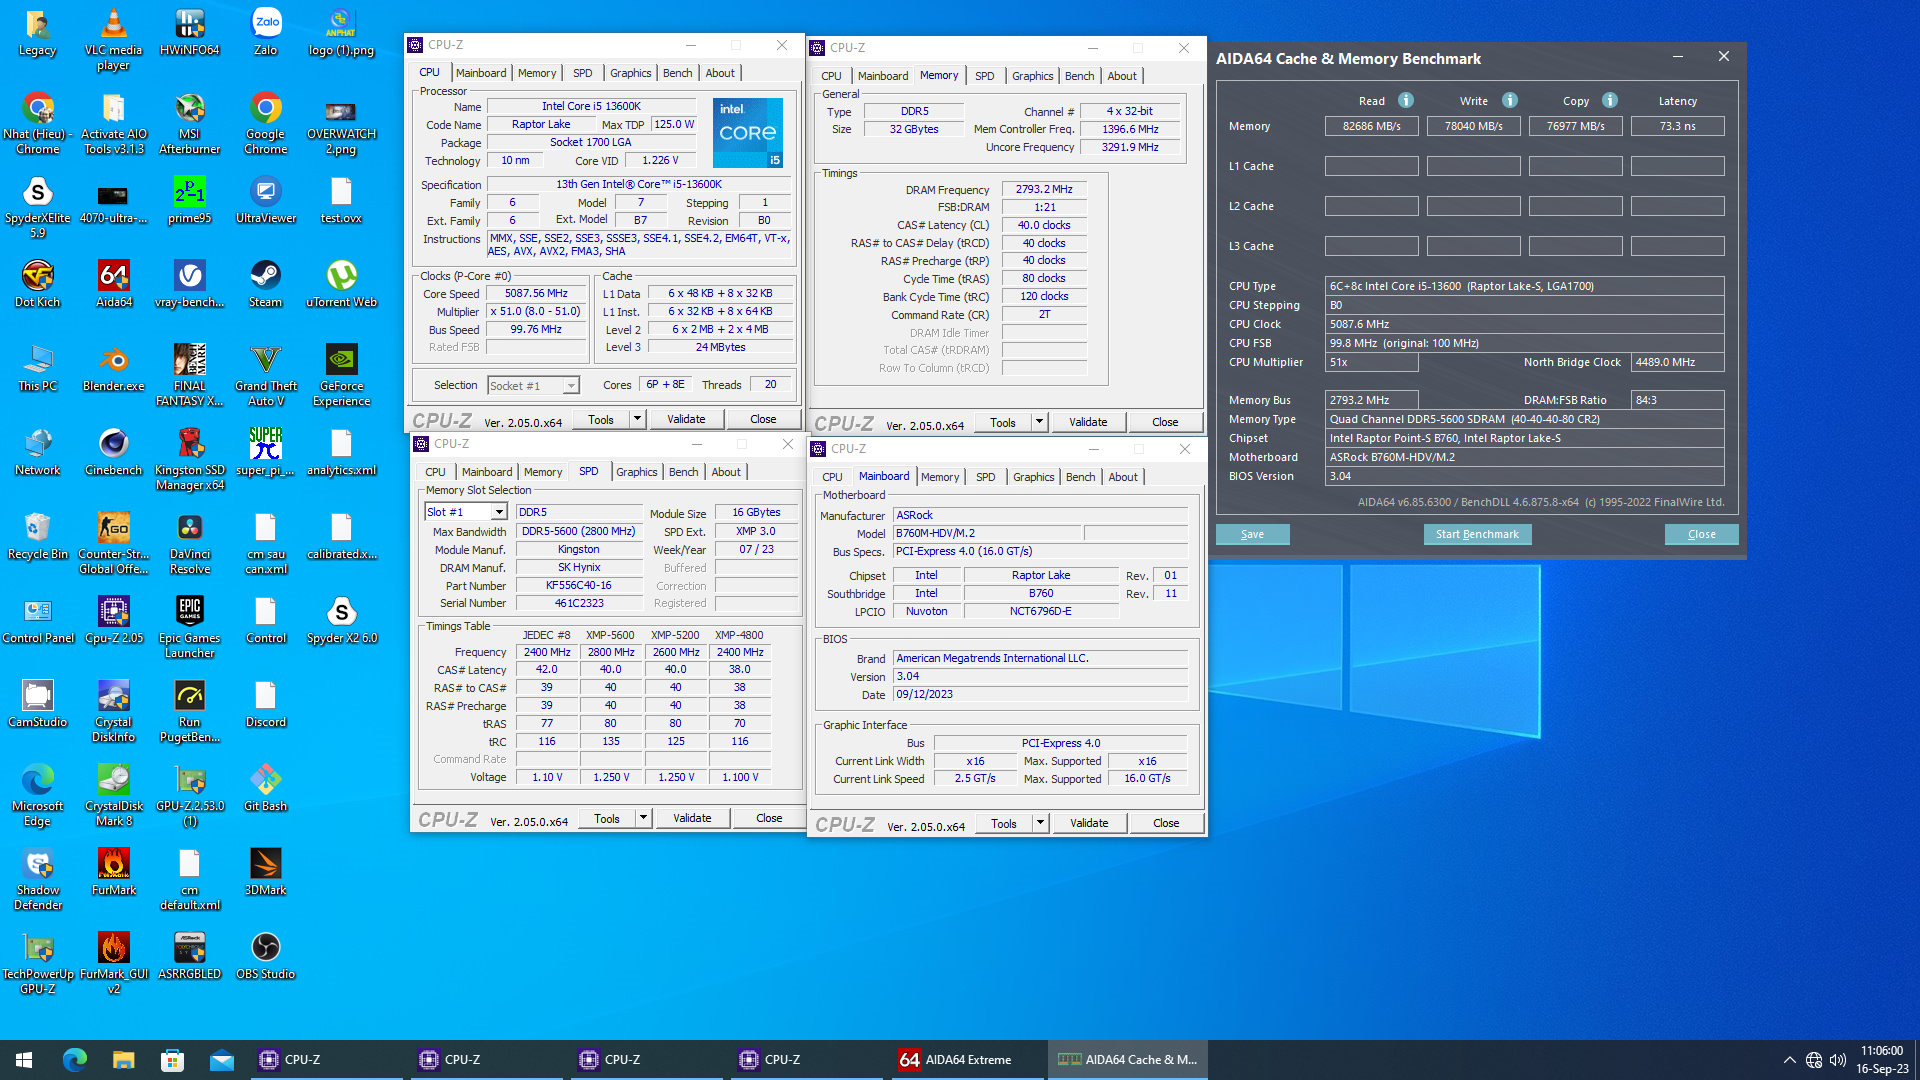Switch to Bench tab in CPU window
1920x1080 pixels.
tap(677, 73)
